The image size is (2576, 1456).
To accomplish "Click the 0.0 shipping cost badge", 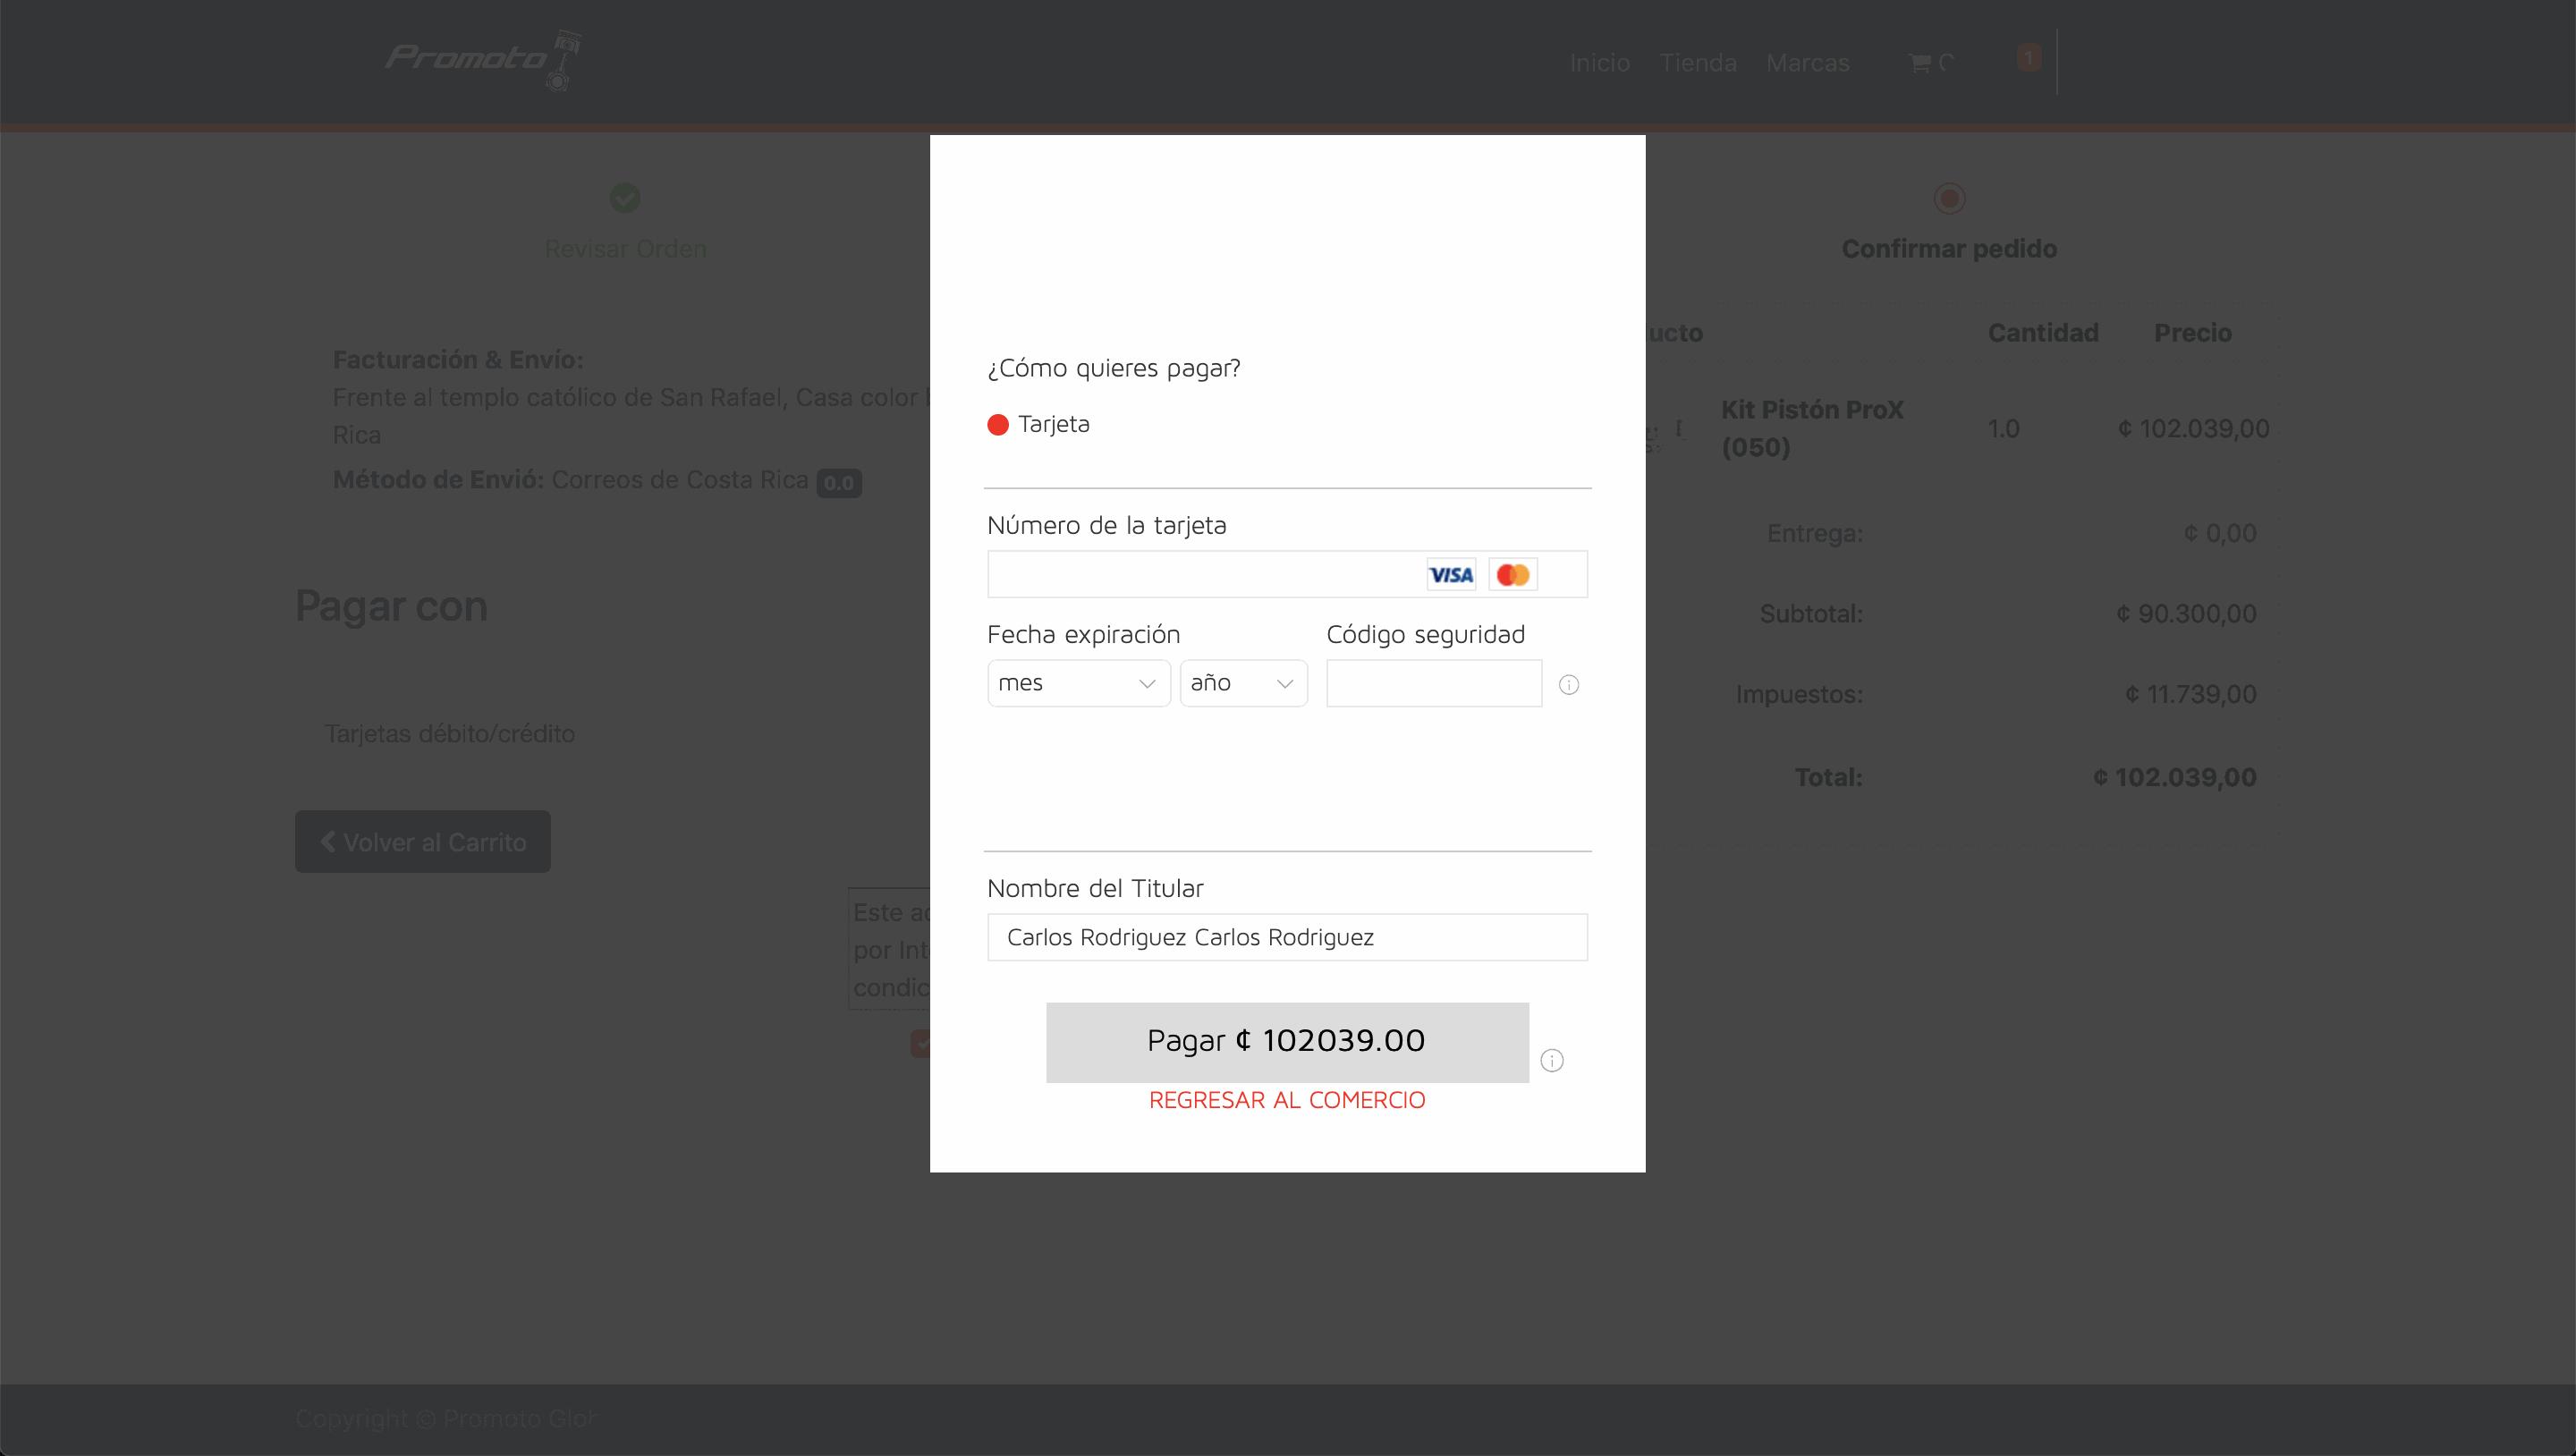I will pyautogui.click(x=838, y=483).
